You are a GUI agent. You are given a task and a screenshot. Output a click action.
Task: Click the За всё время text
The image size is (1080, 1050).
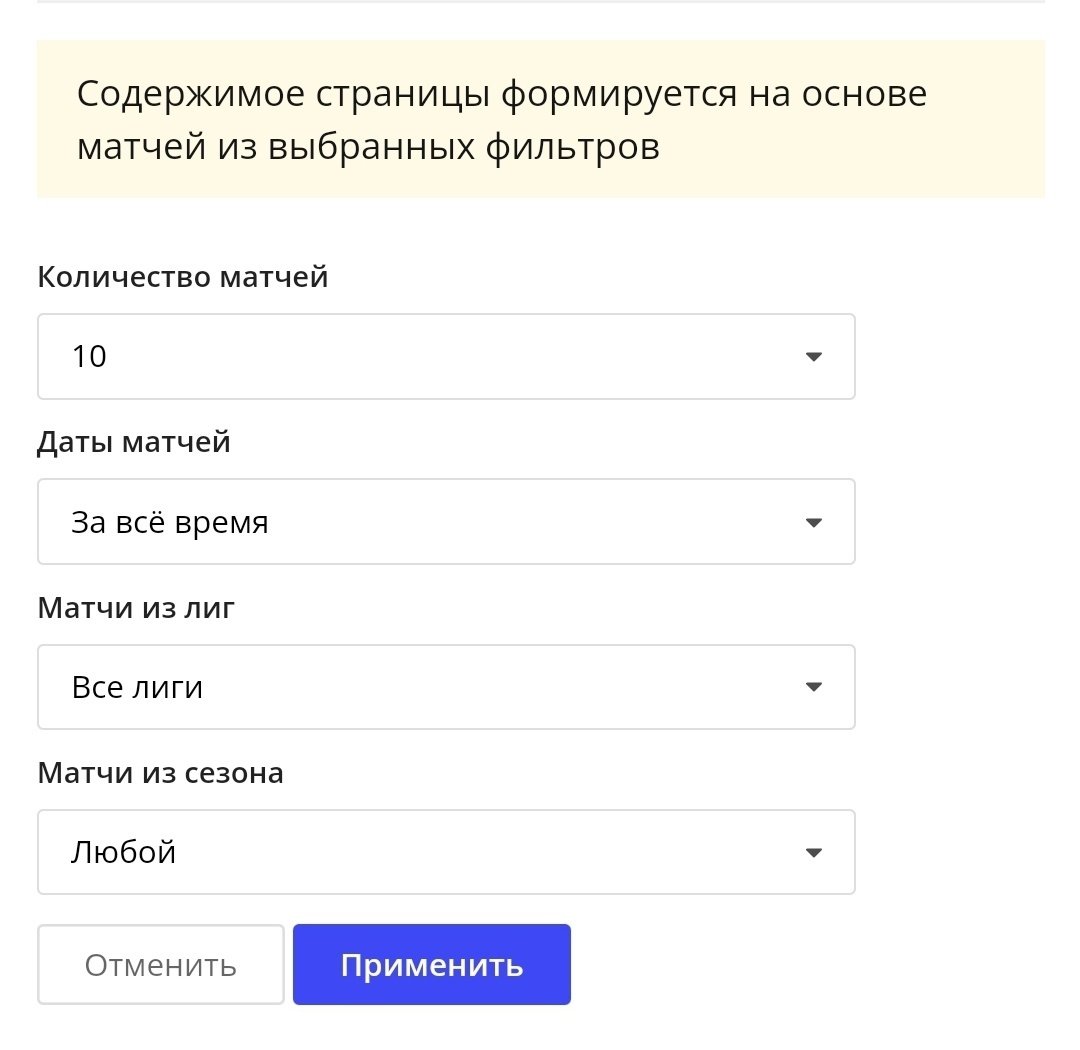170,522
